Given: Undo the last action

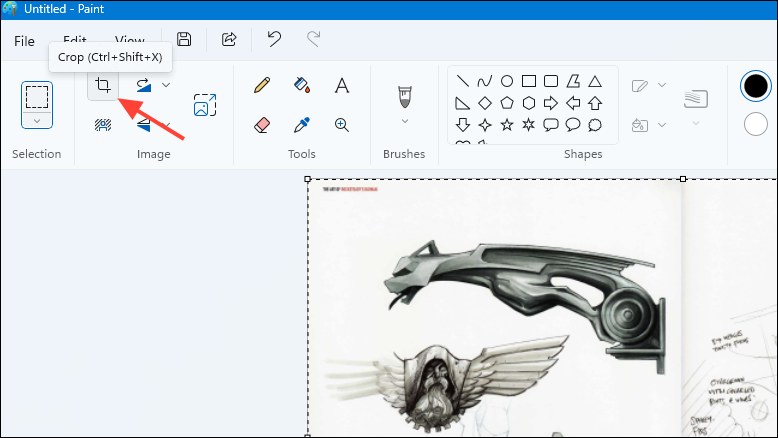Looking at the screenshot, I should click(x=274, y=39).
